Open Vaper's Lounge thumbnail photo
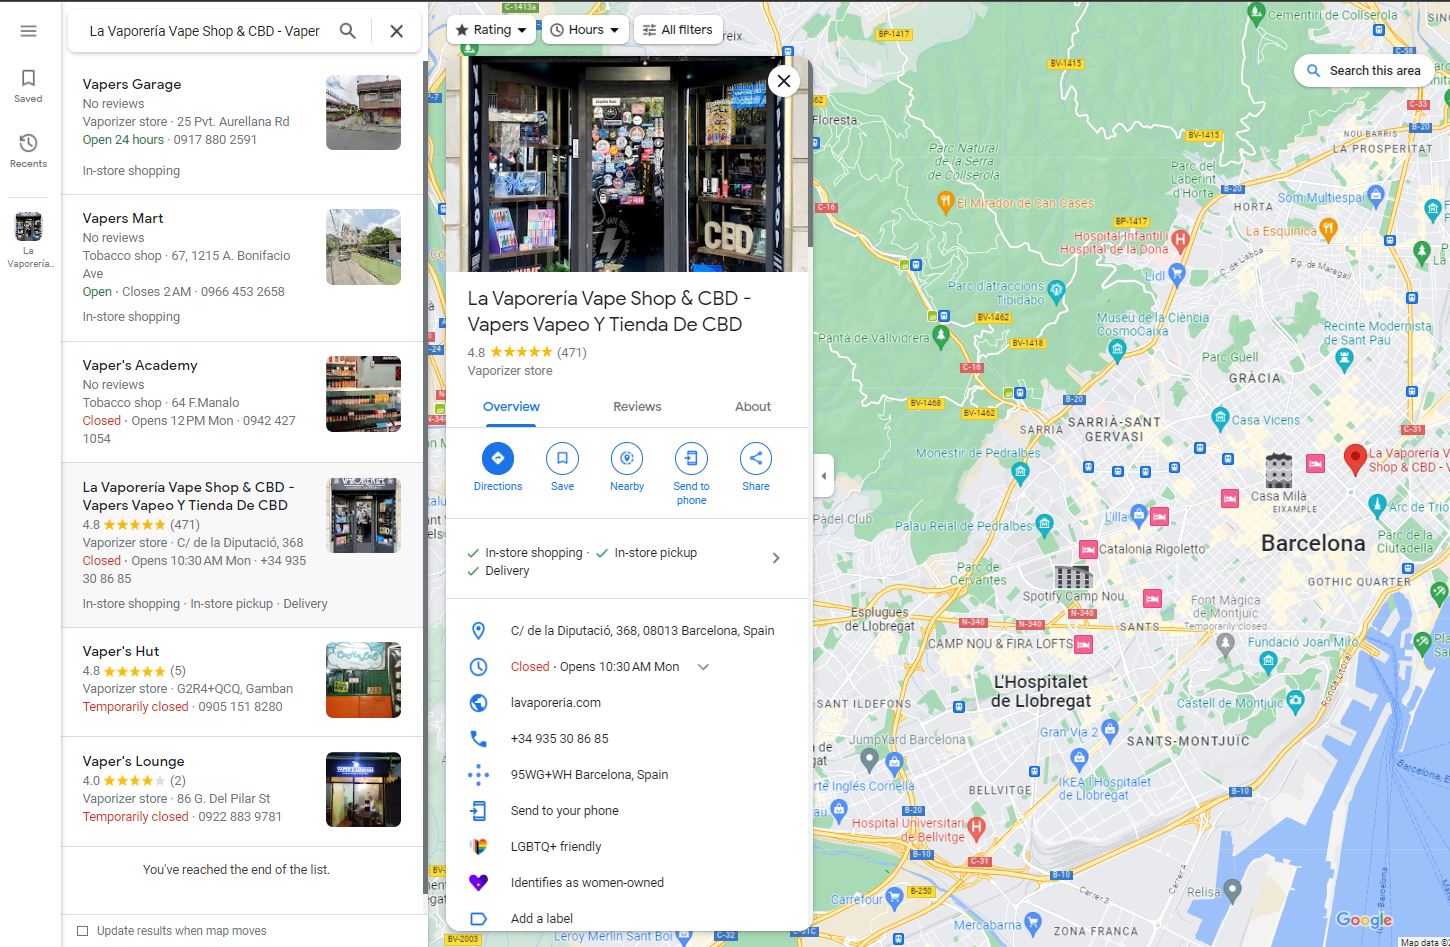Viewport: 1450px width, 947px height. point(363,790)
